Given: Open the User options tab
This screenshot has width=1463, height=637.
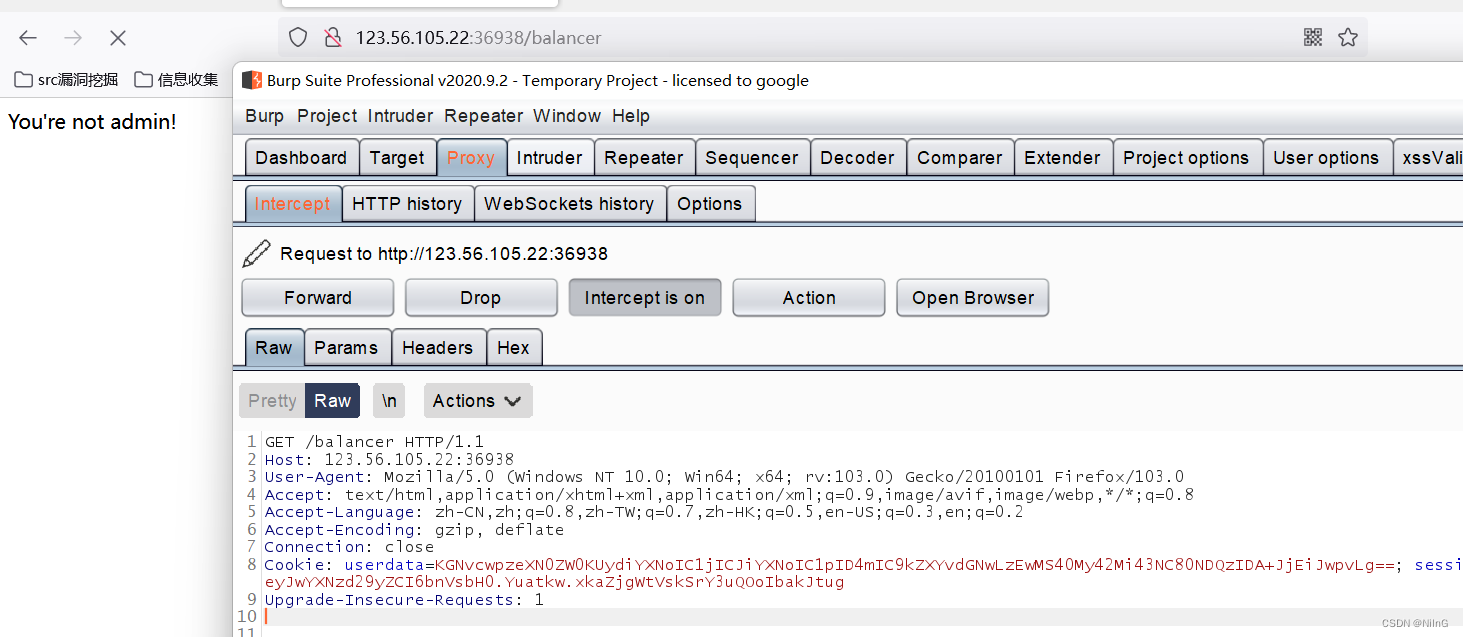Looking at the screenshot, I should (x=1326, y=158).
